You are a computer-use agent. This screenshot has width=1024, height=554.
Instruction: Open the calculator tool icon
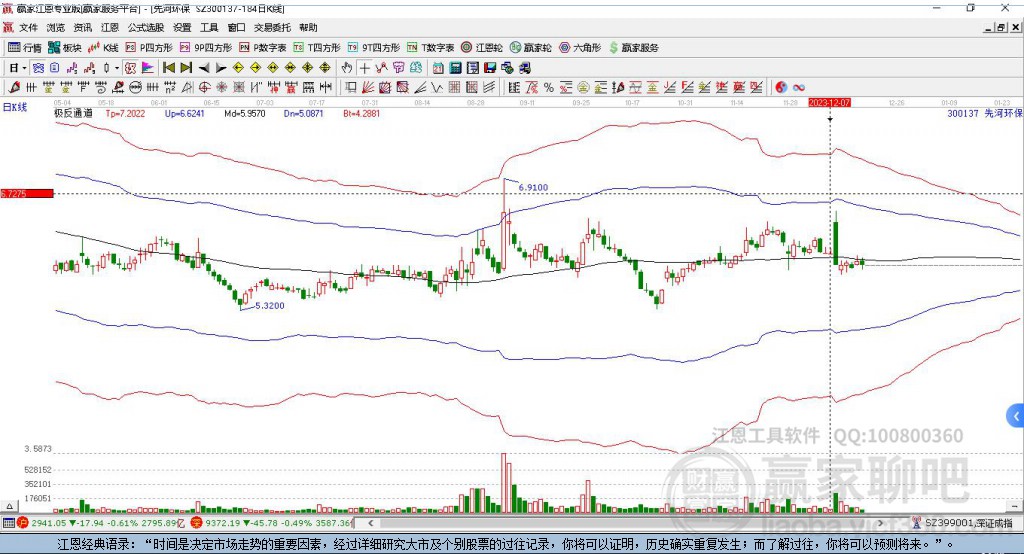tap(456, 68)
